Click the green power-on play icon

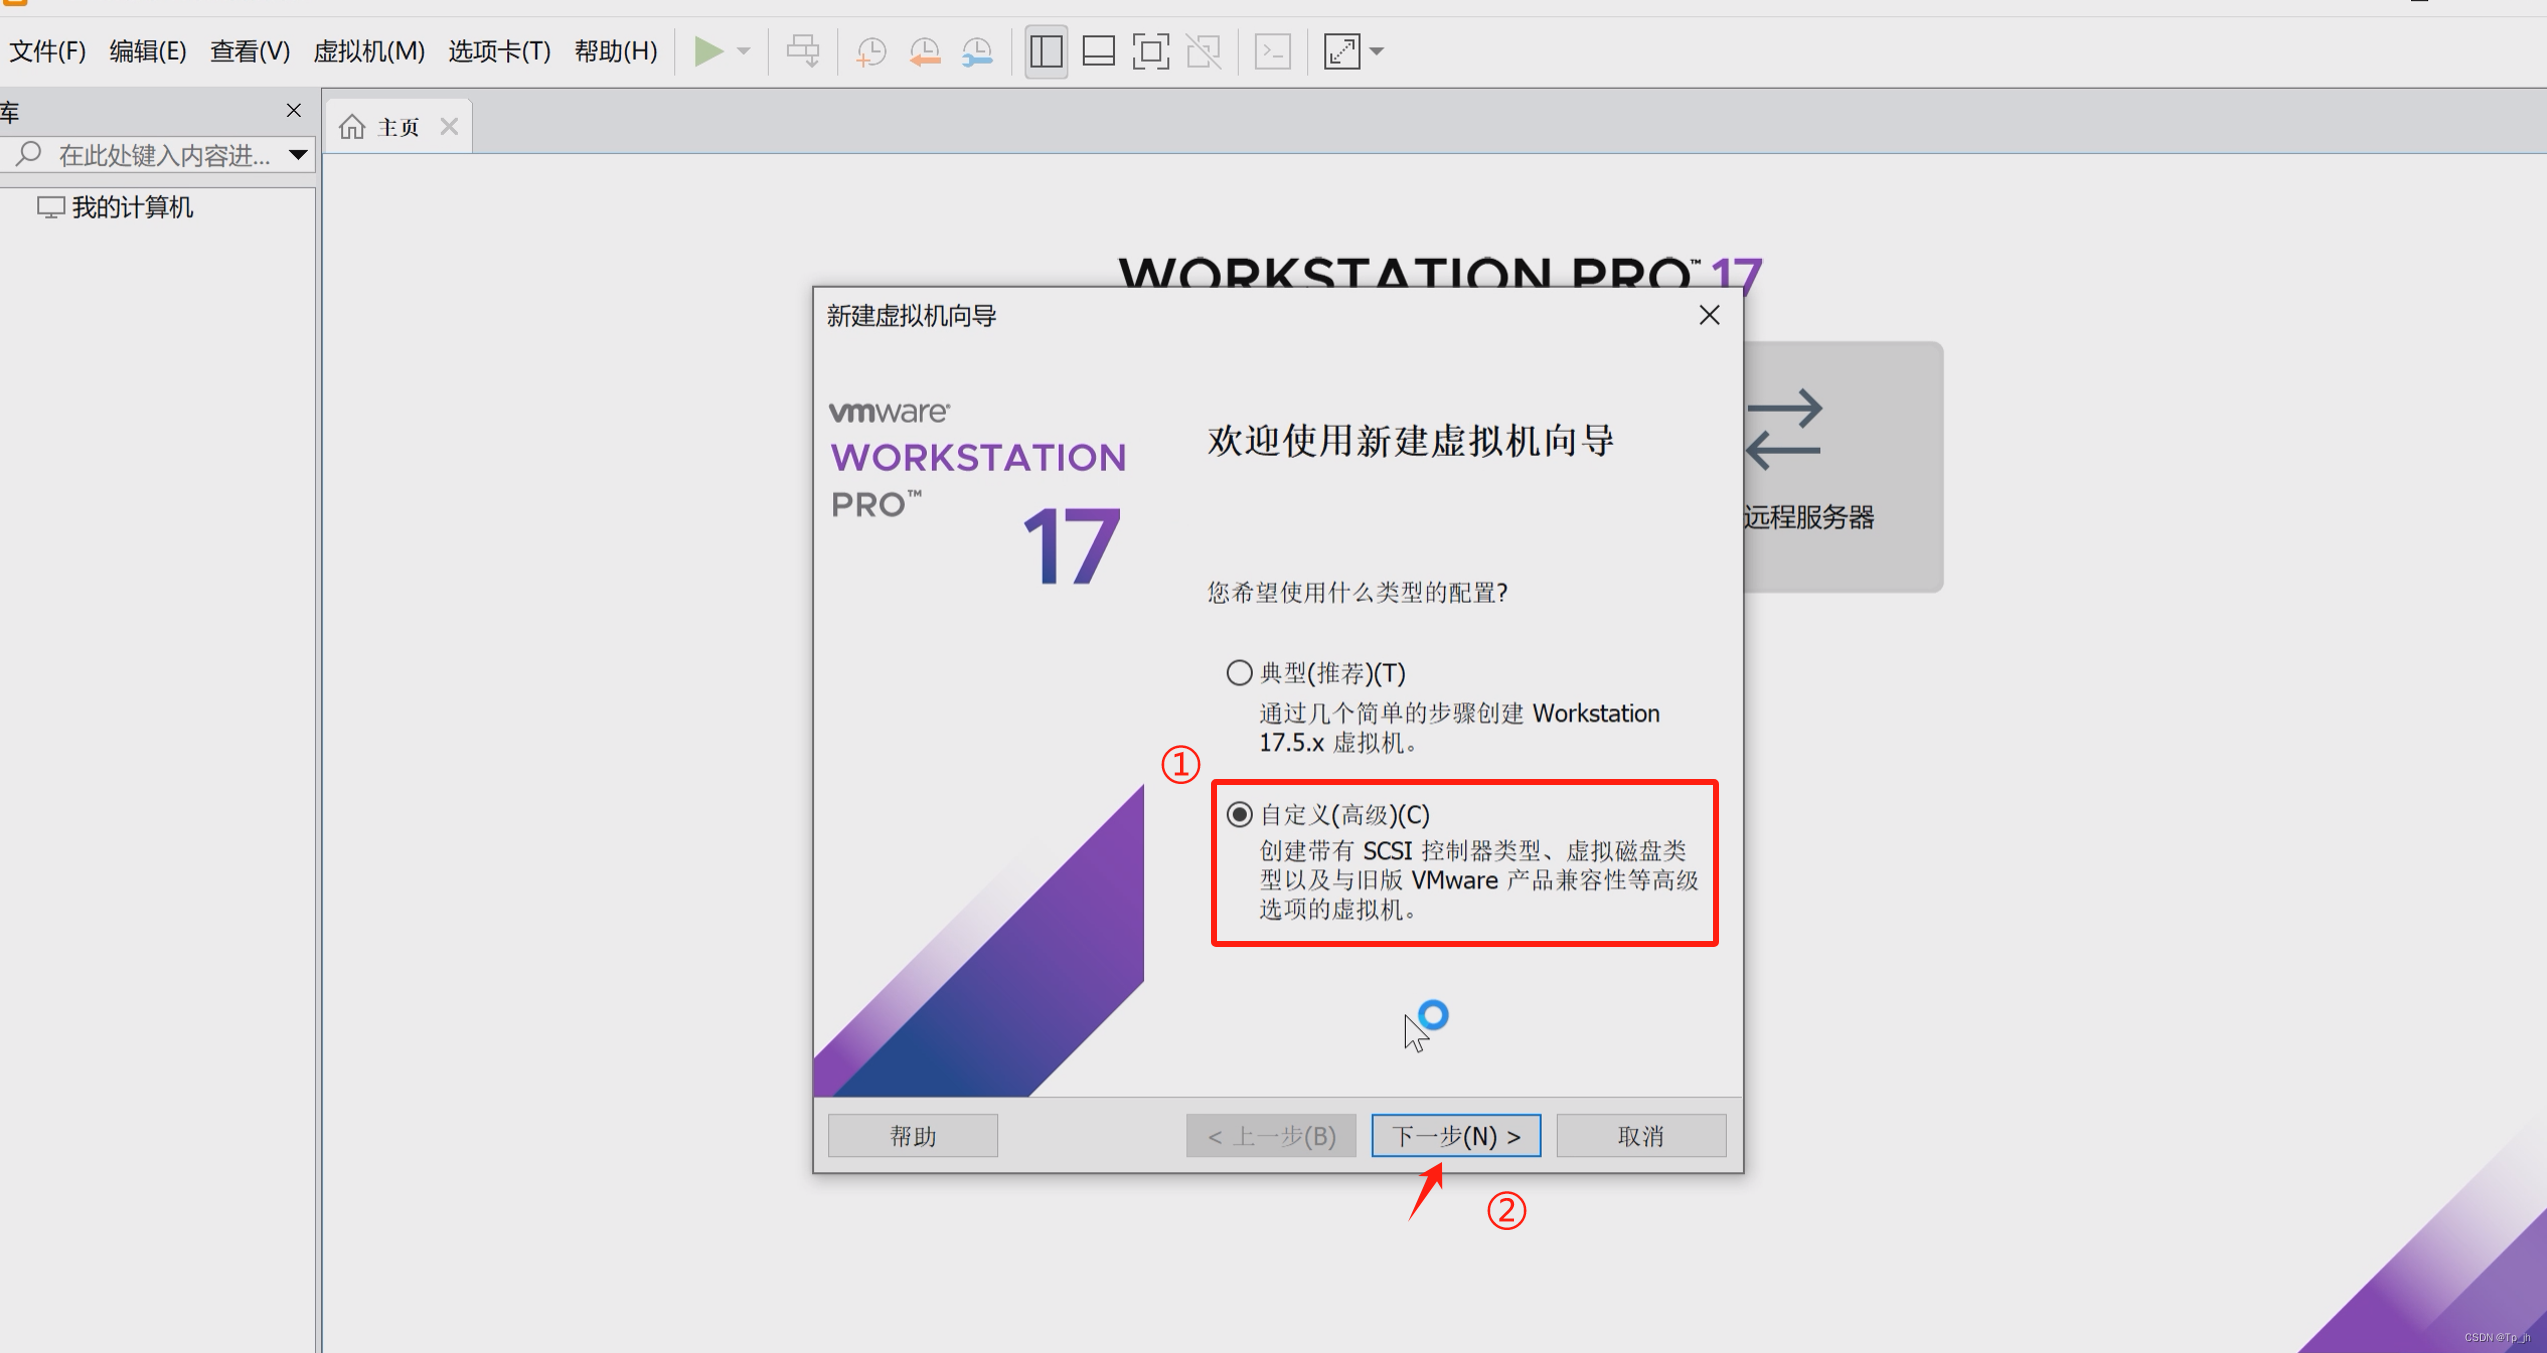[x=708, y=51]
